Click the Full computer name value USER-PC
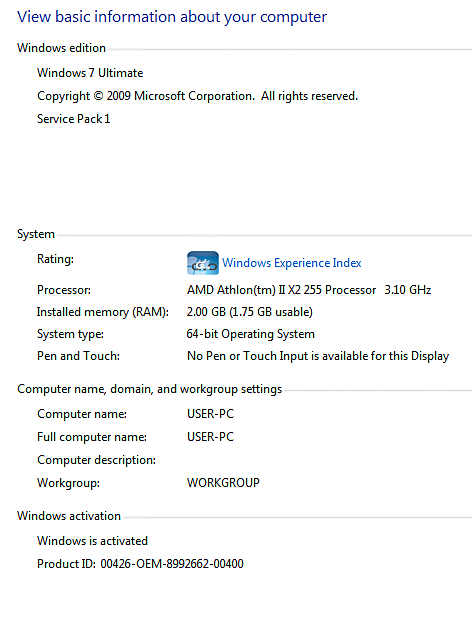This screenshot has width=472, height=630. point(210,437)
